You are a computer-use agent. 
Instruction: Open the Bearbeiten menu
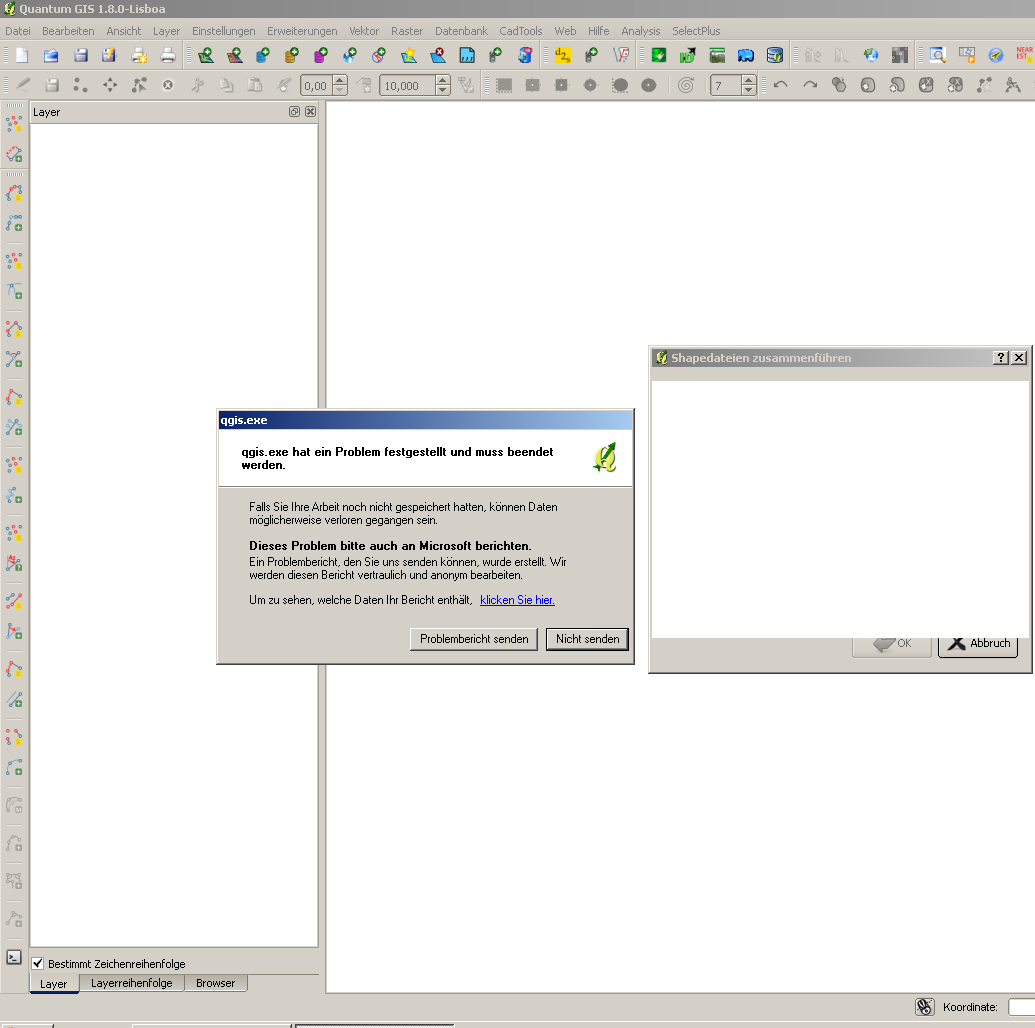point(68,31)
